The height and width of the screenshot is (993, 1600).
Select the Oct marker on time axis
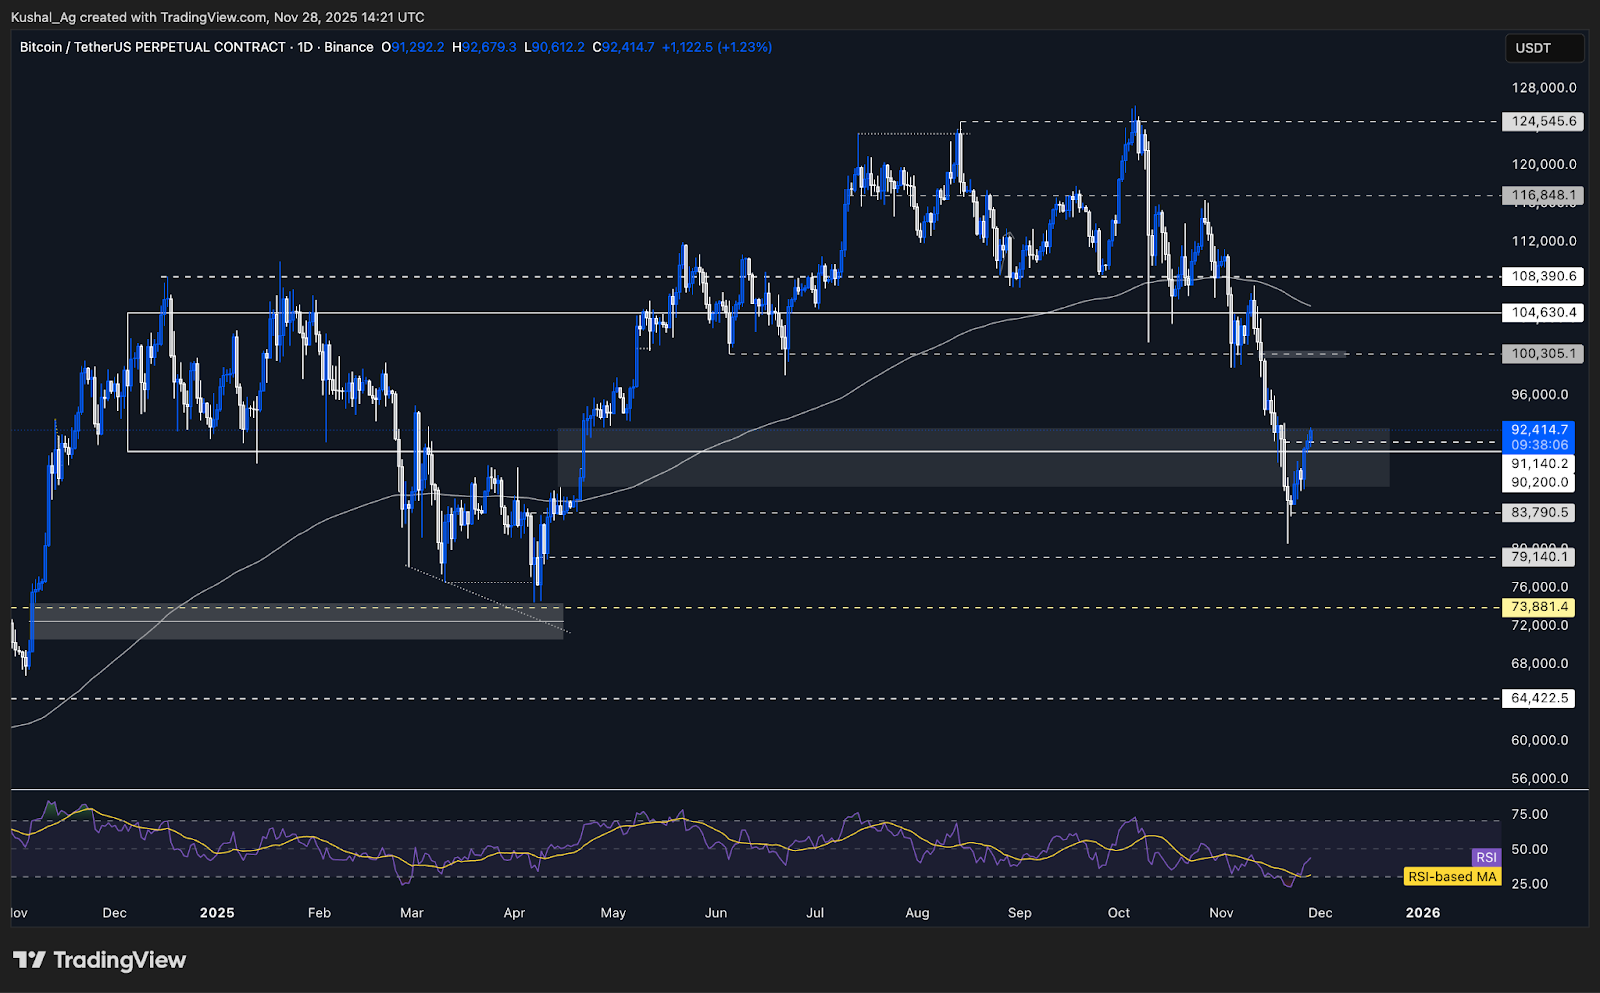coord(1119,913)
